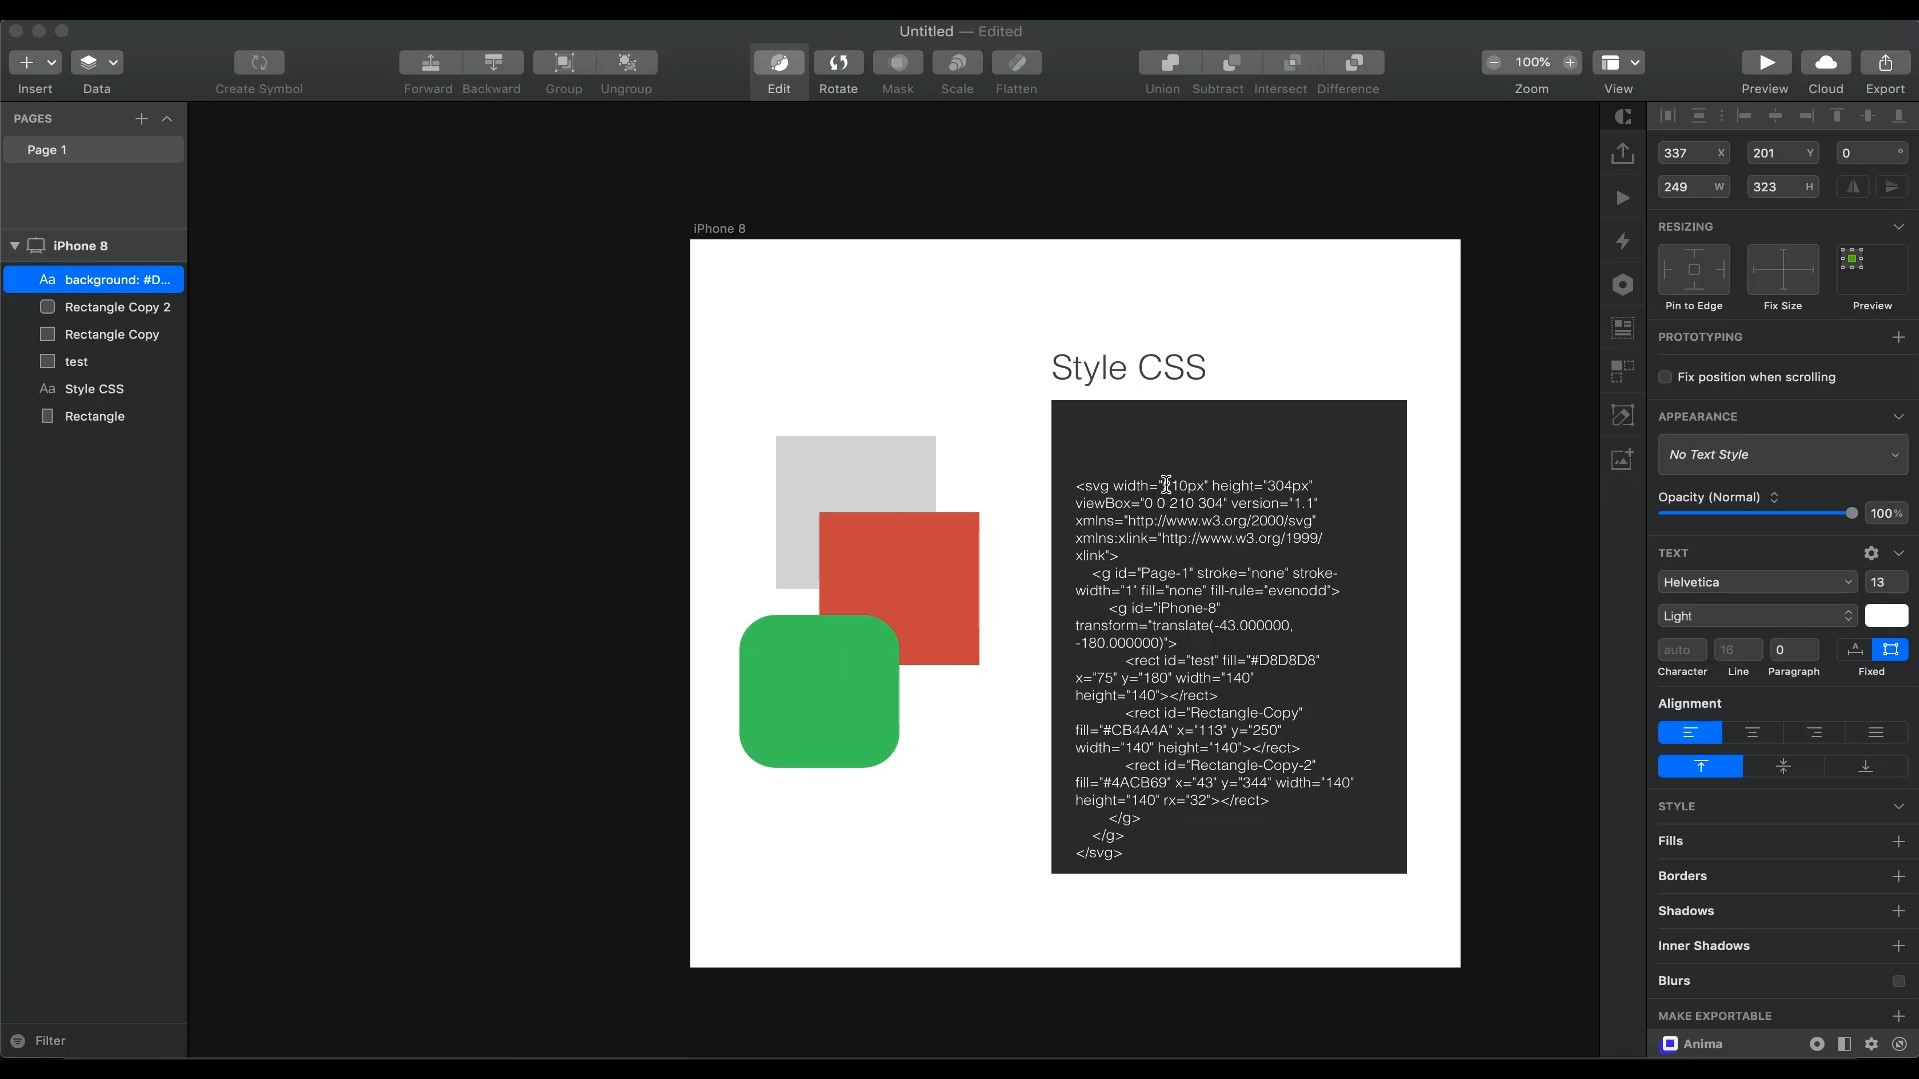Apply the Union boolean operation
Screen dimensions: 1919x1079
click(1169, 62)
